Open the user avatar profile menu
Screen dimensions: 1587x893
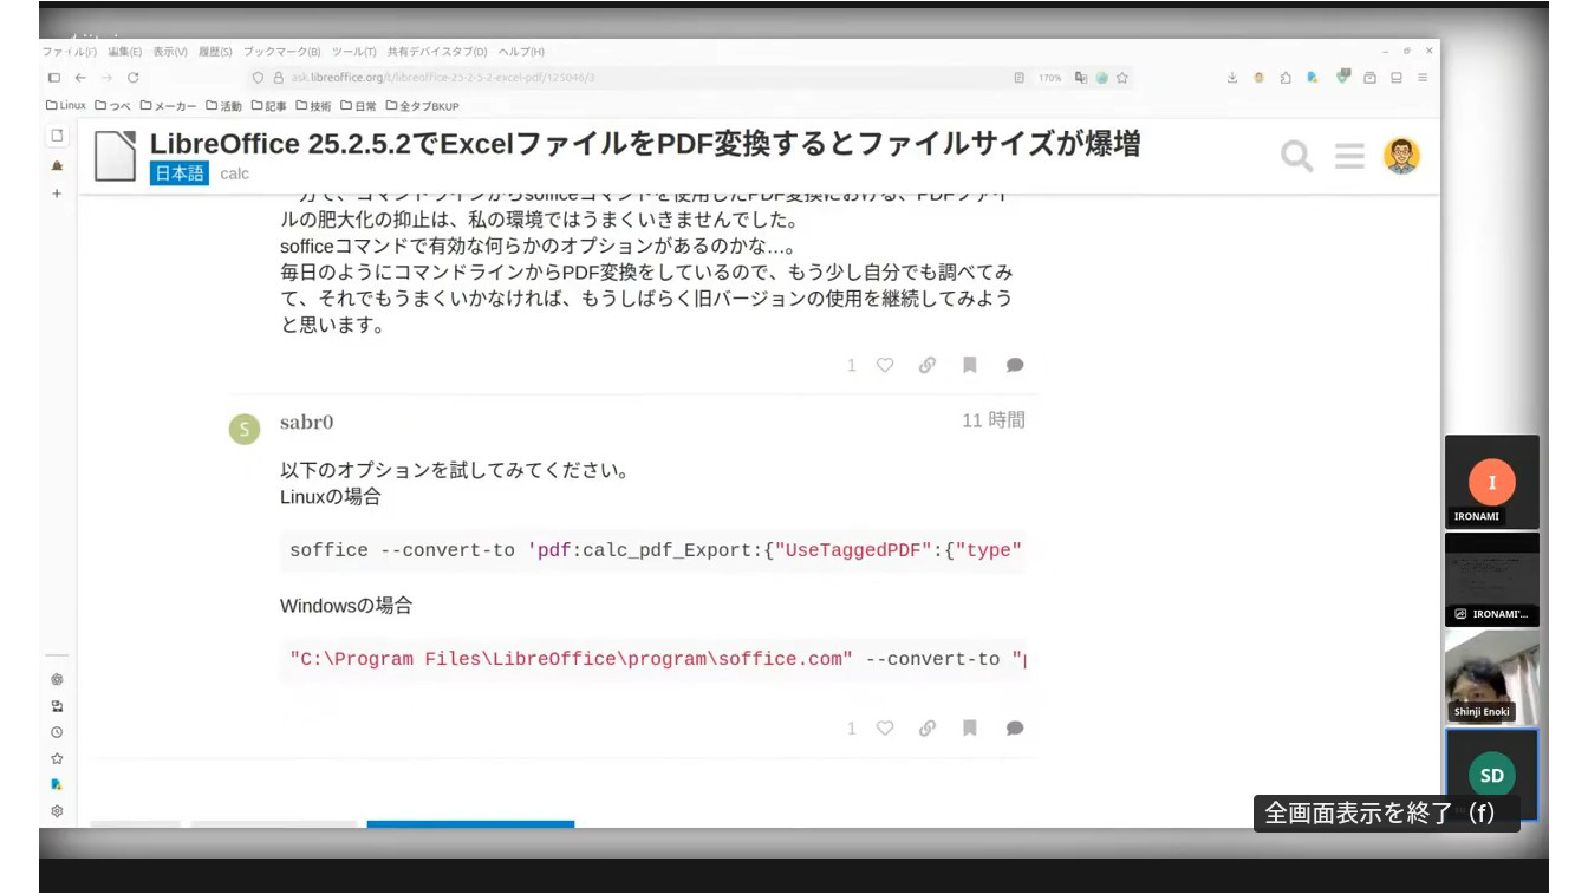pyautogui.click(x=1401, y=156)
